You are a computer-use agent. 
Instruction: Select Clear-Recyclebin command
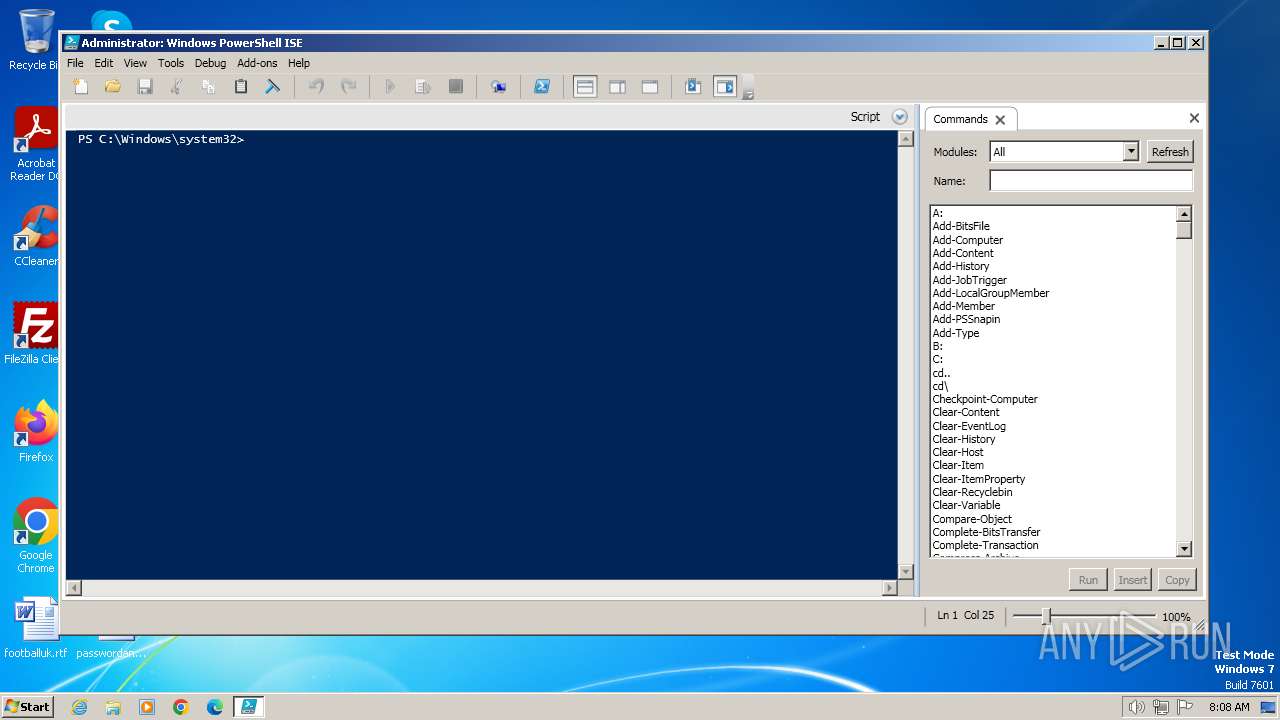[x=972, y=492]
